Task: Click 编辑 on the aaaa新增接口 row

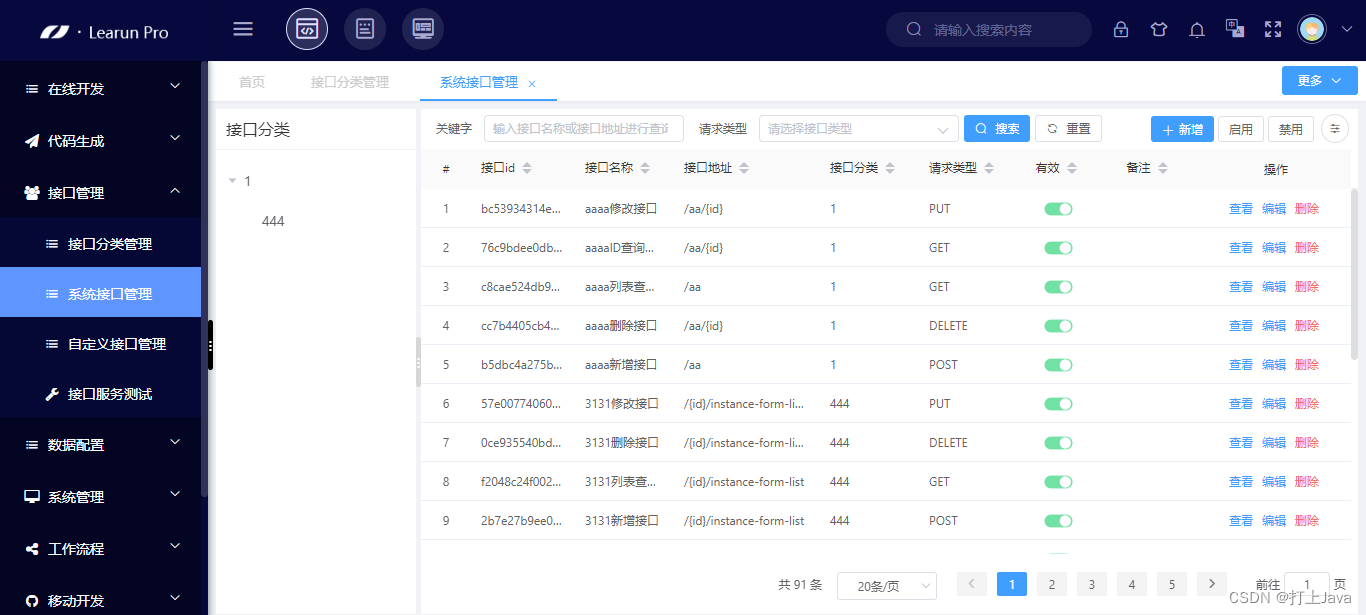Action: point(1274,364)
